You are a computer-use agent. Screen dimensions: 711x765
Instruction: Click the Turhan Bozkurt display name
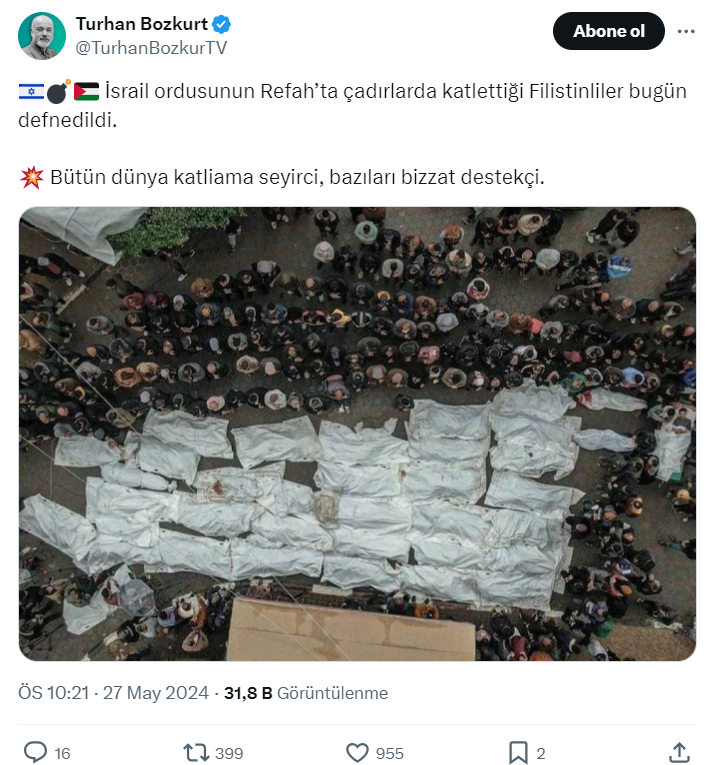(142, 24)
